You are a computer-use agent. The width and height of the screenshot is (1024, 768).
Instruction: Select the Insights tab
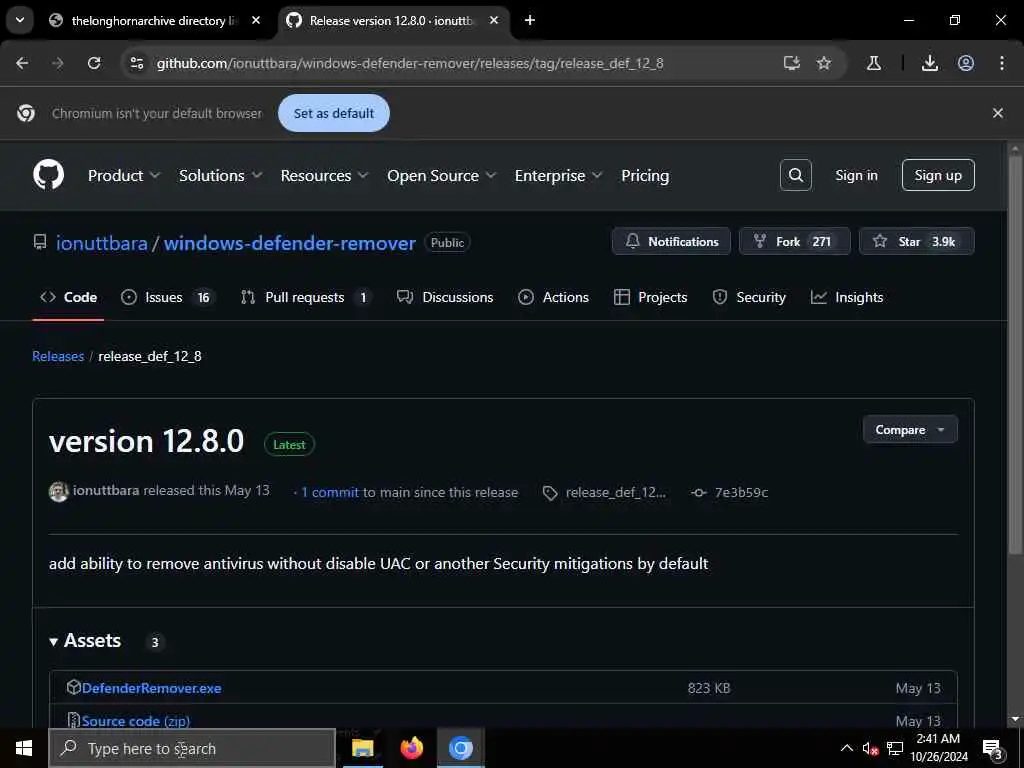point(847,297)
